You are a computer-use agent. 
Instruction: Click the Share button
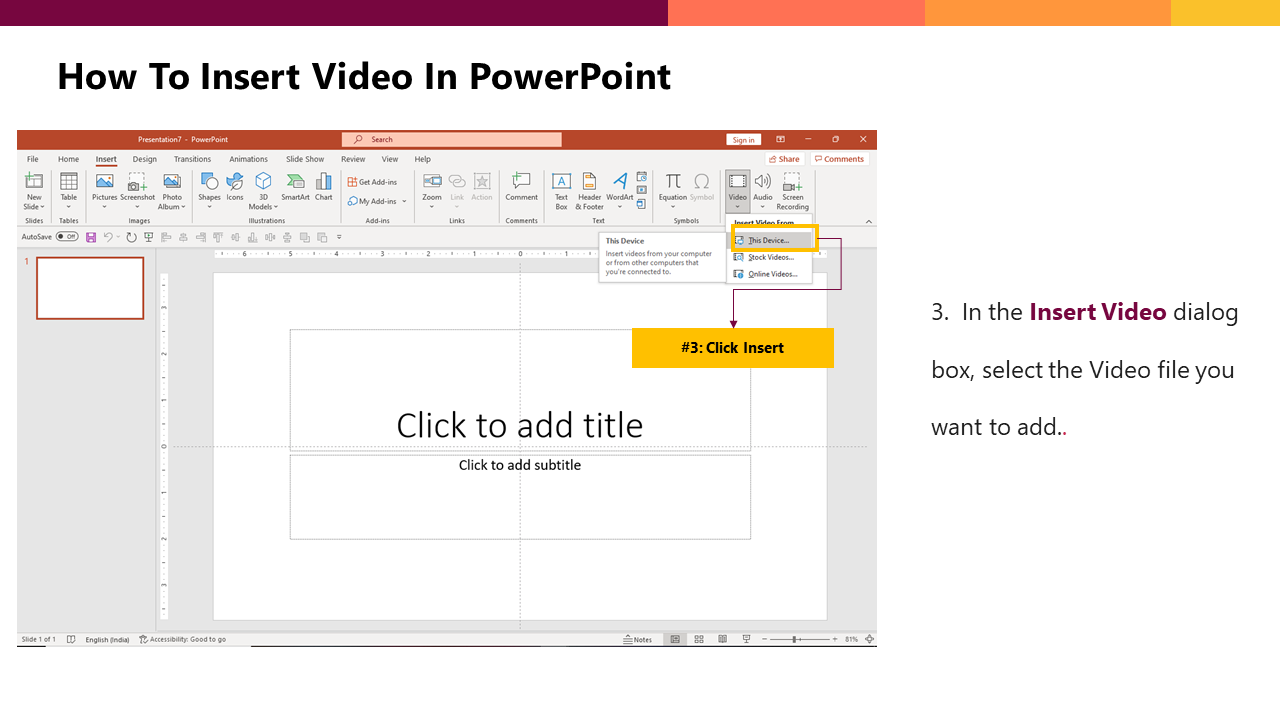[785, 159]
